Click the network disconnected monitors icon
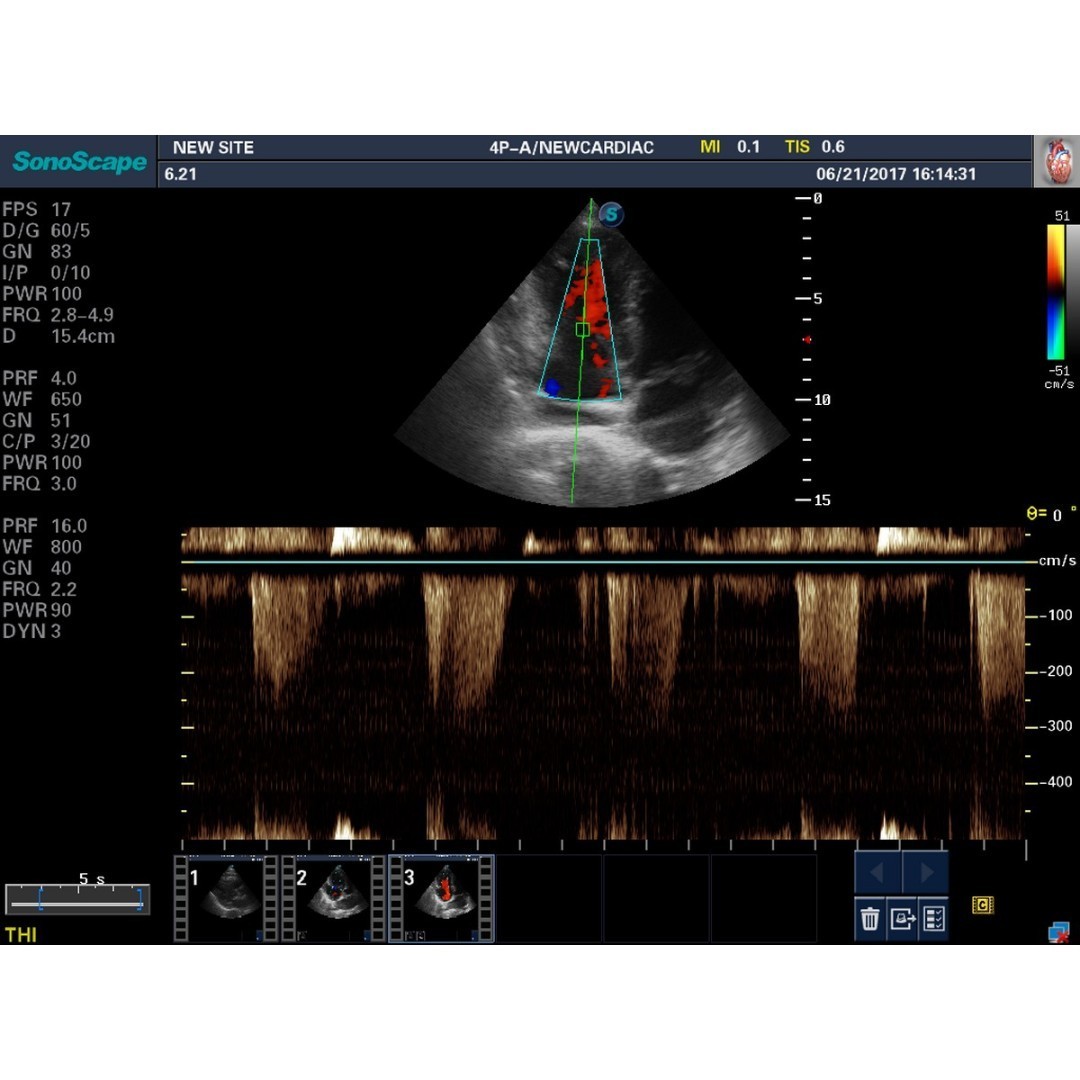The image size is (1080, 1080). tap(1059, 933)
